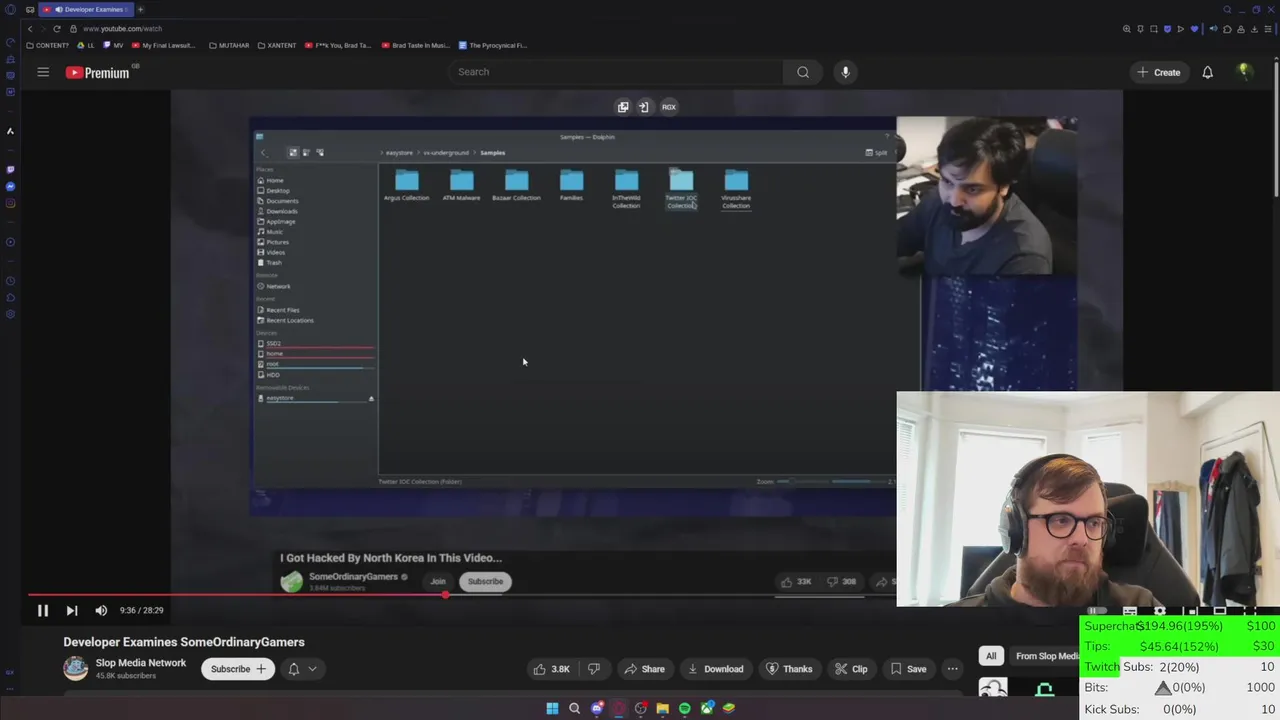Open Slop Media Network channel link
The image size is (1280, 720).
pyautogui.click(x=141, y=663)
